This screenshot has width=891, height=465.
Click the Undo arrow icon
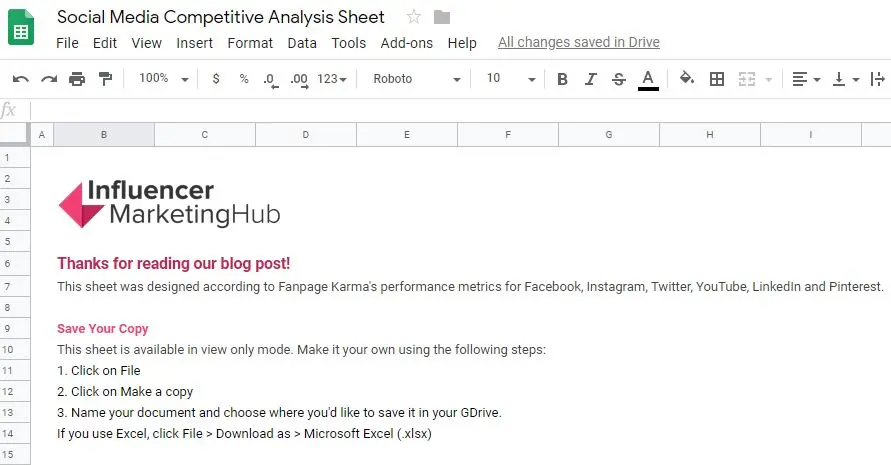coord(20,79)
